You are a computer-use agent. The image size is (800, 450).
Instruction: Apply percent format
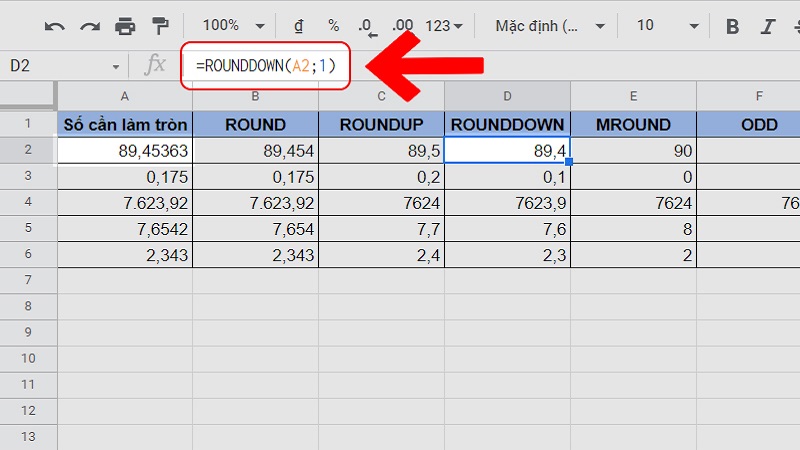[333, 26]
